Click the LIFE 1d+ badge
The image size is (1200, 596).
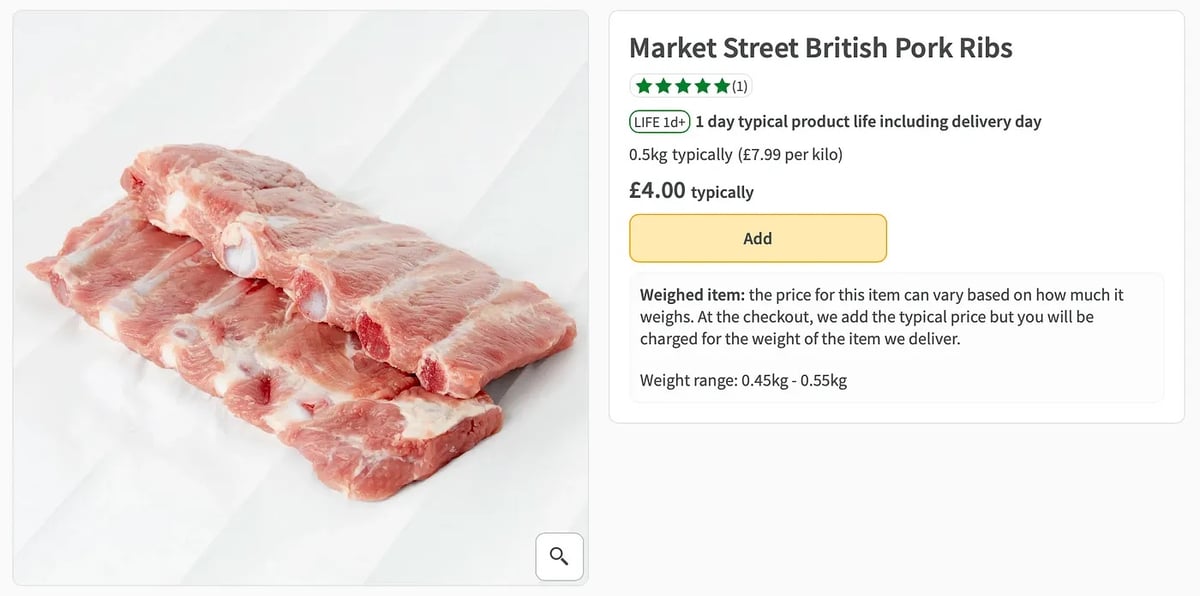[x=660, y=122]
